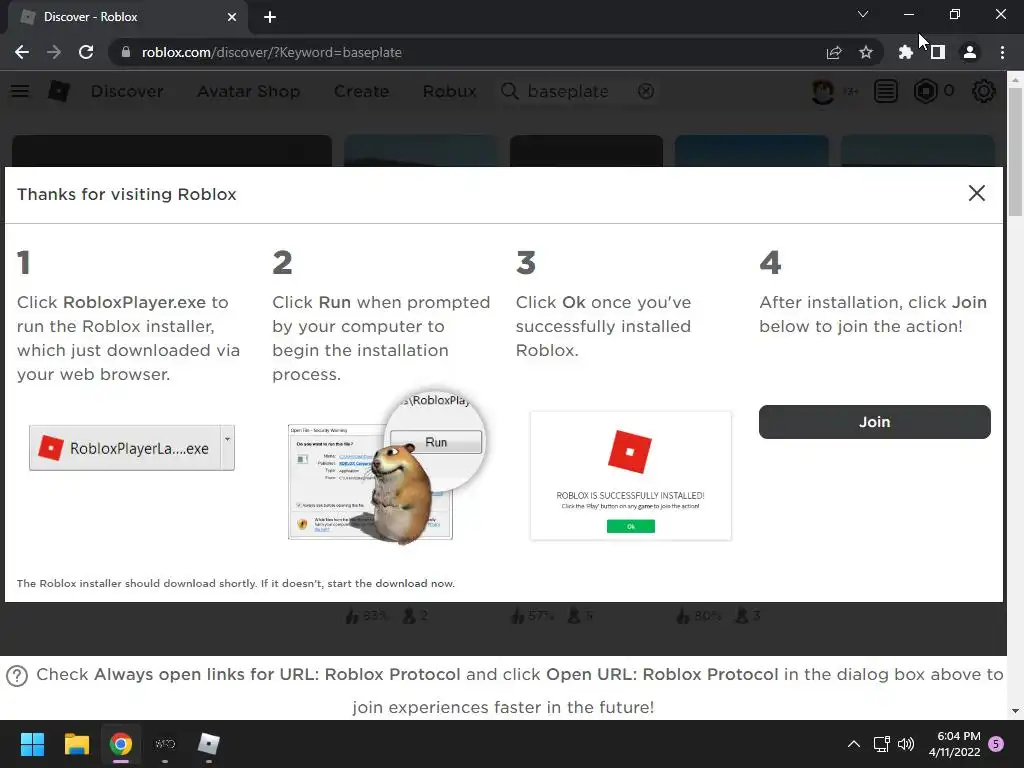Viewport: 1024px width, 768px height.
Task: Close the Thanks for visiting Roblox dialog
Action: coord(976,193)
